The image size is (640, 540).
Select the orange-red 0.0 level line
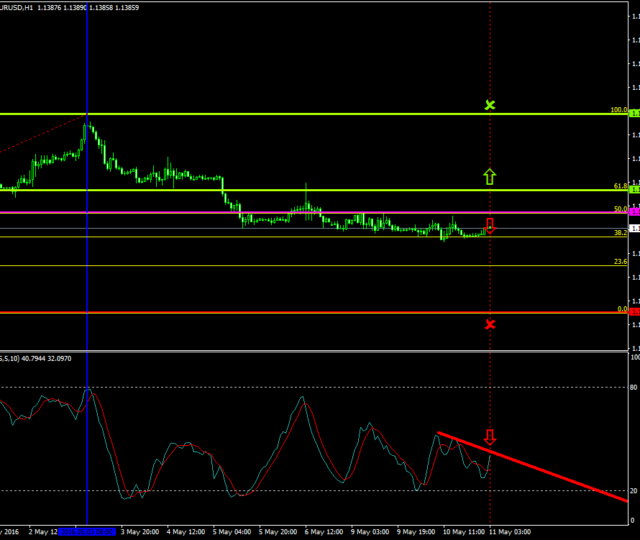300,313
